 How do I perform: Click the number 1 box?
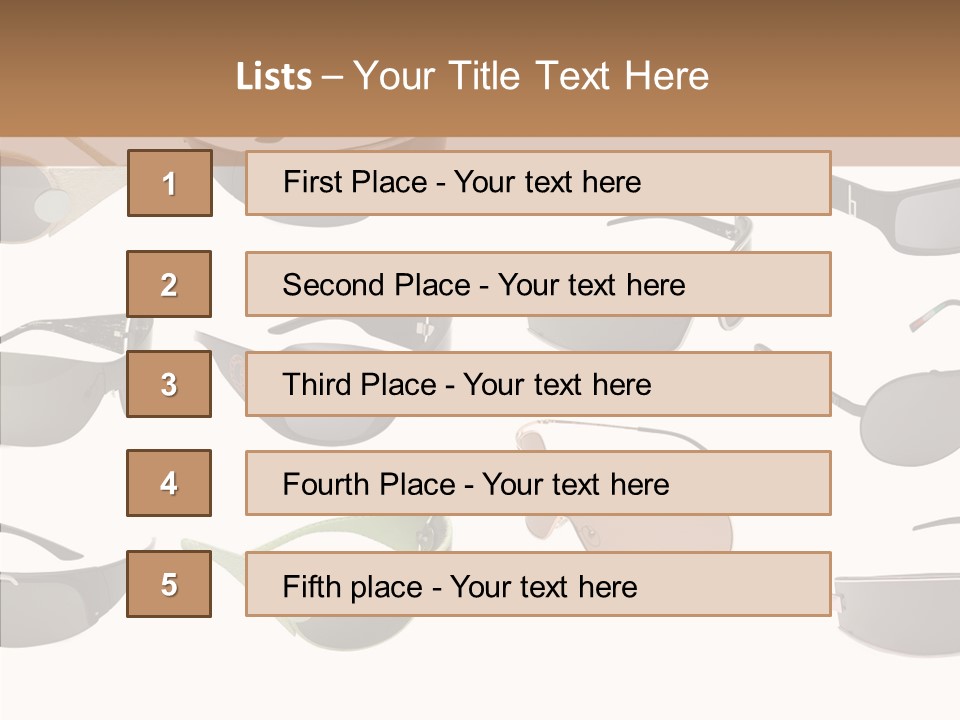tap(170, 183)
